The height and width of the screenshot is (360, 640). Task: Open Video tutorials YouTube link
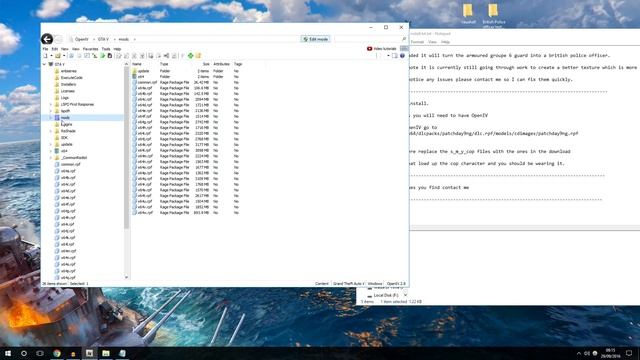[x=382, y=49]
